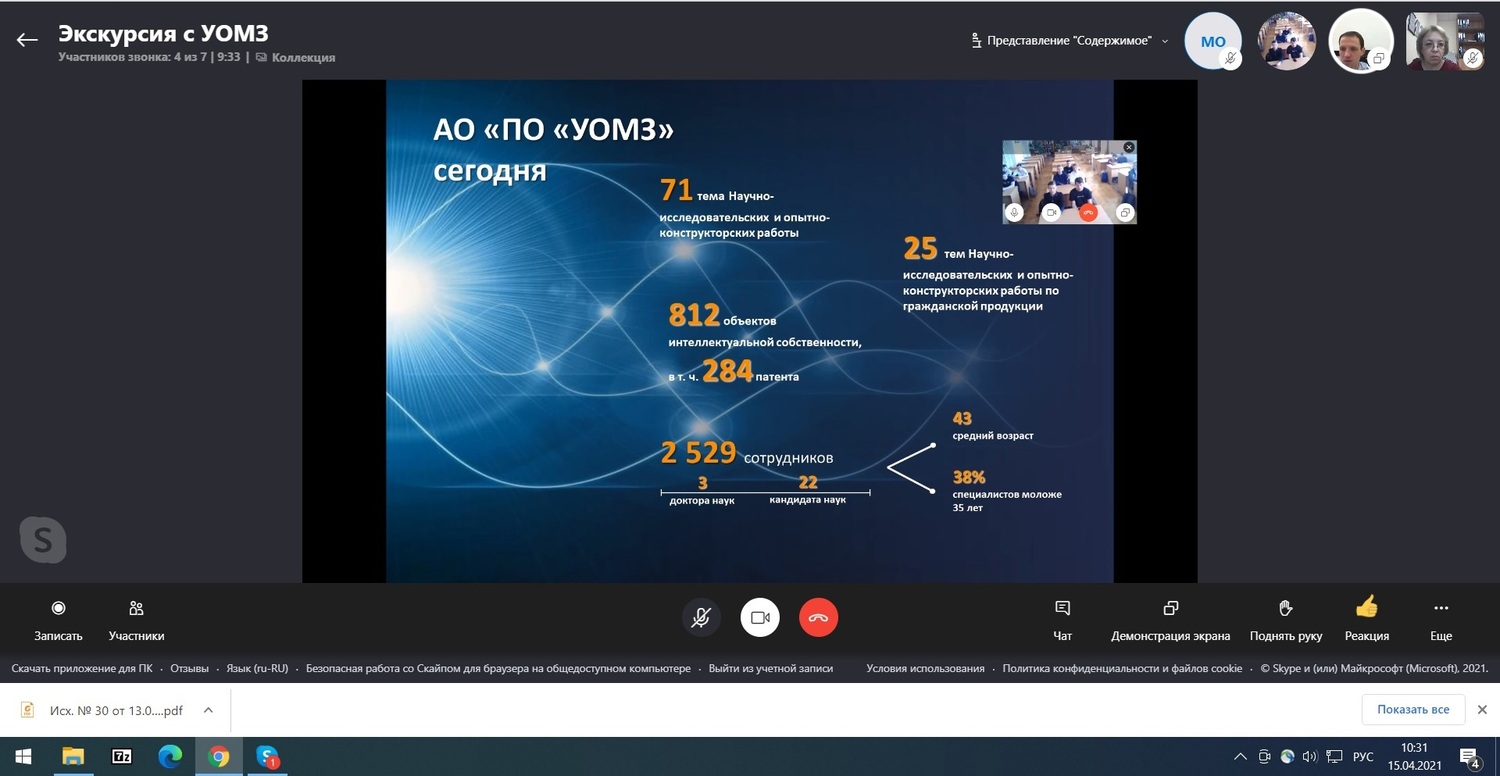The width and height of the screenshot is (1500, 776).
Task: Show hidden system tray icons
Action: tap(1241, 757)
